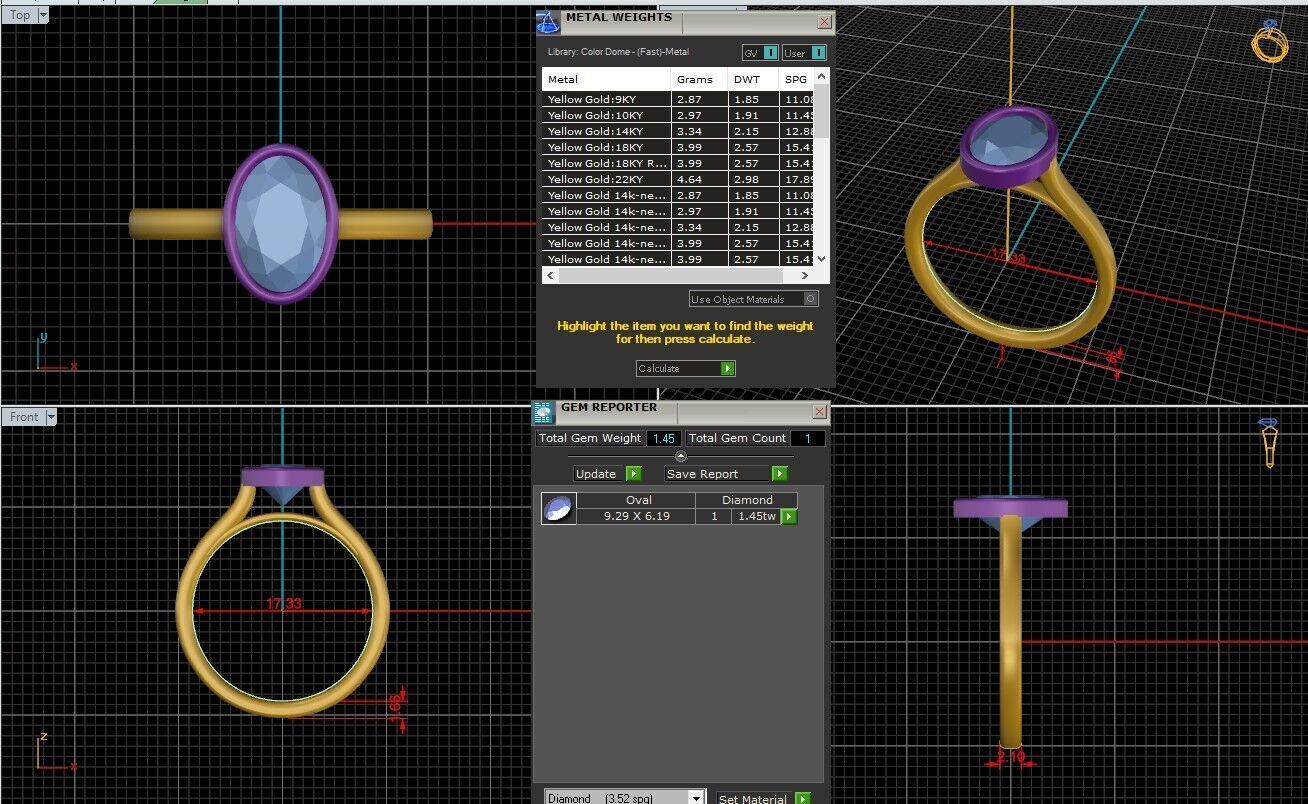Viewport: 1308px width, 804px height.
Task: Click the Update button in Gem Reporter
Action: tap(607, 474)
